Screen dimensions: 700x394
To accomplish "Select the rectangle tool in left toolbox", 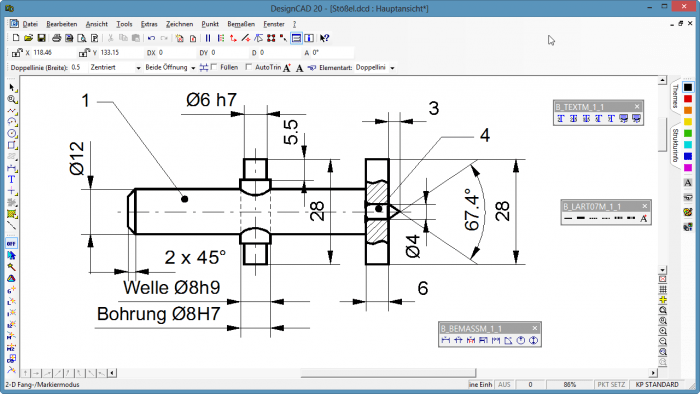I will pos(12,145).
